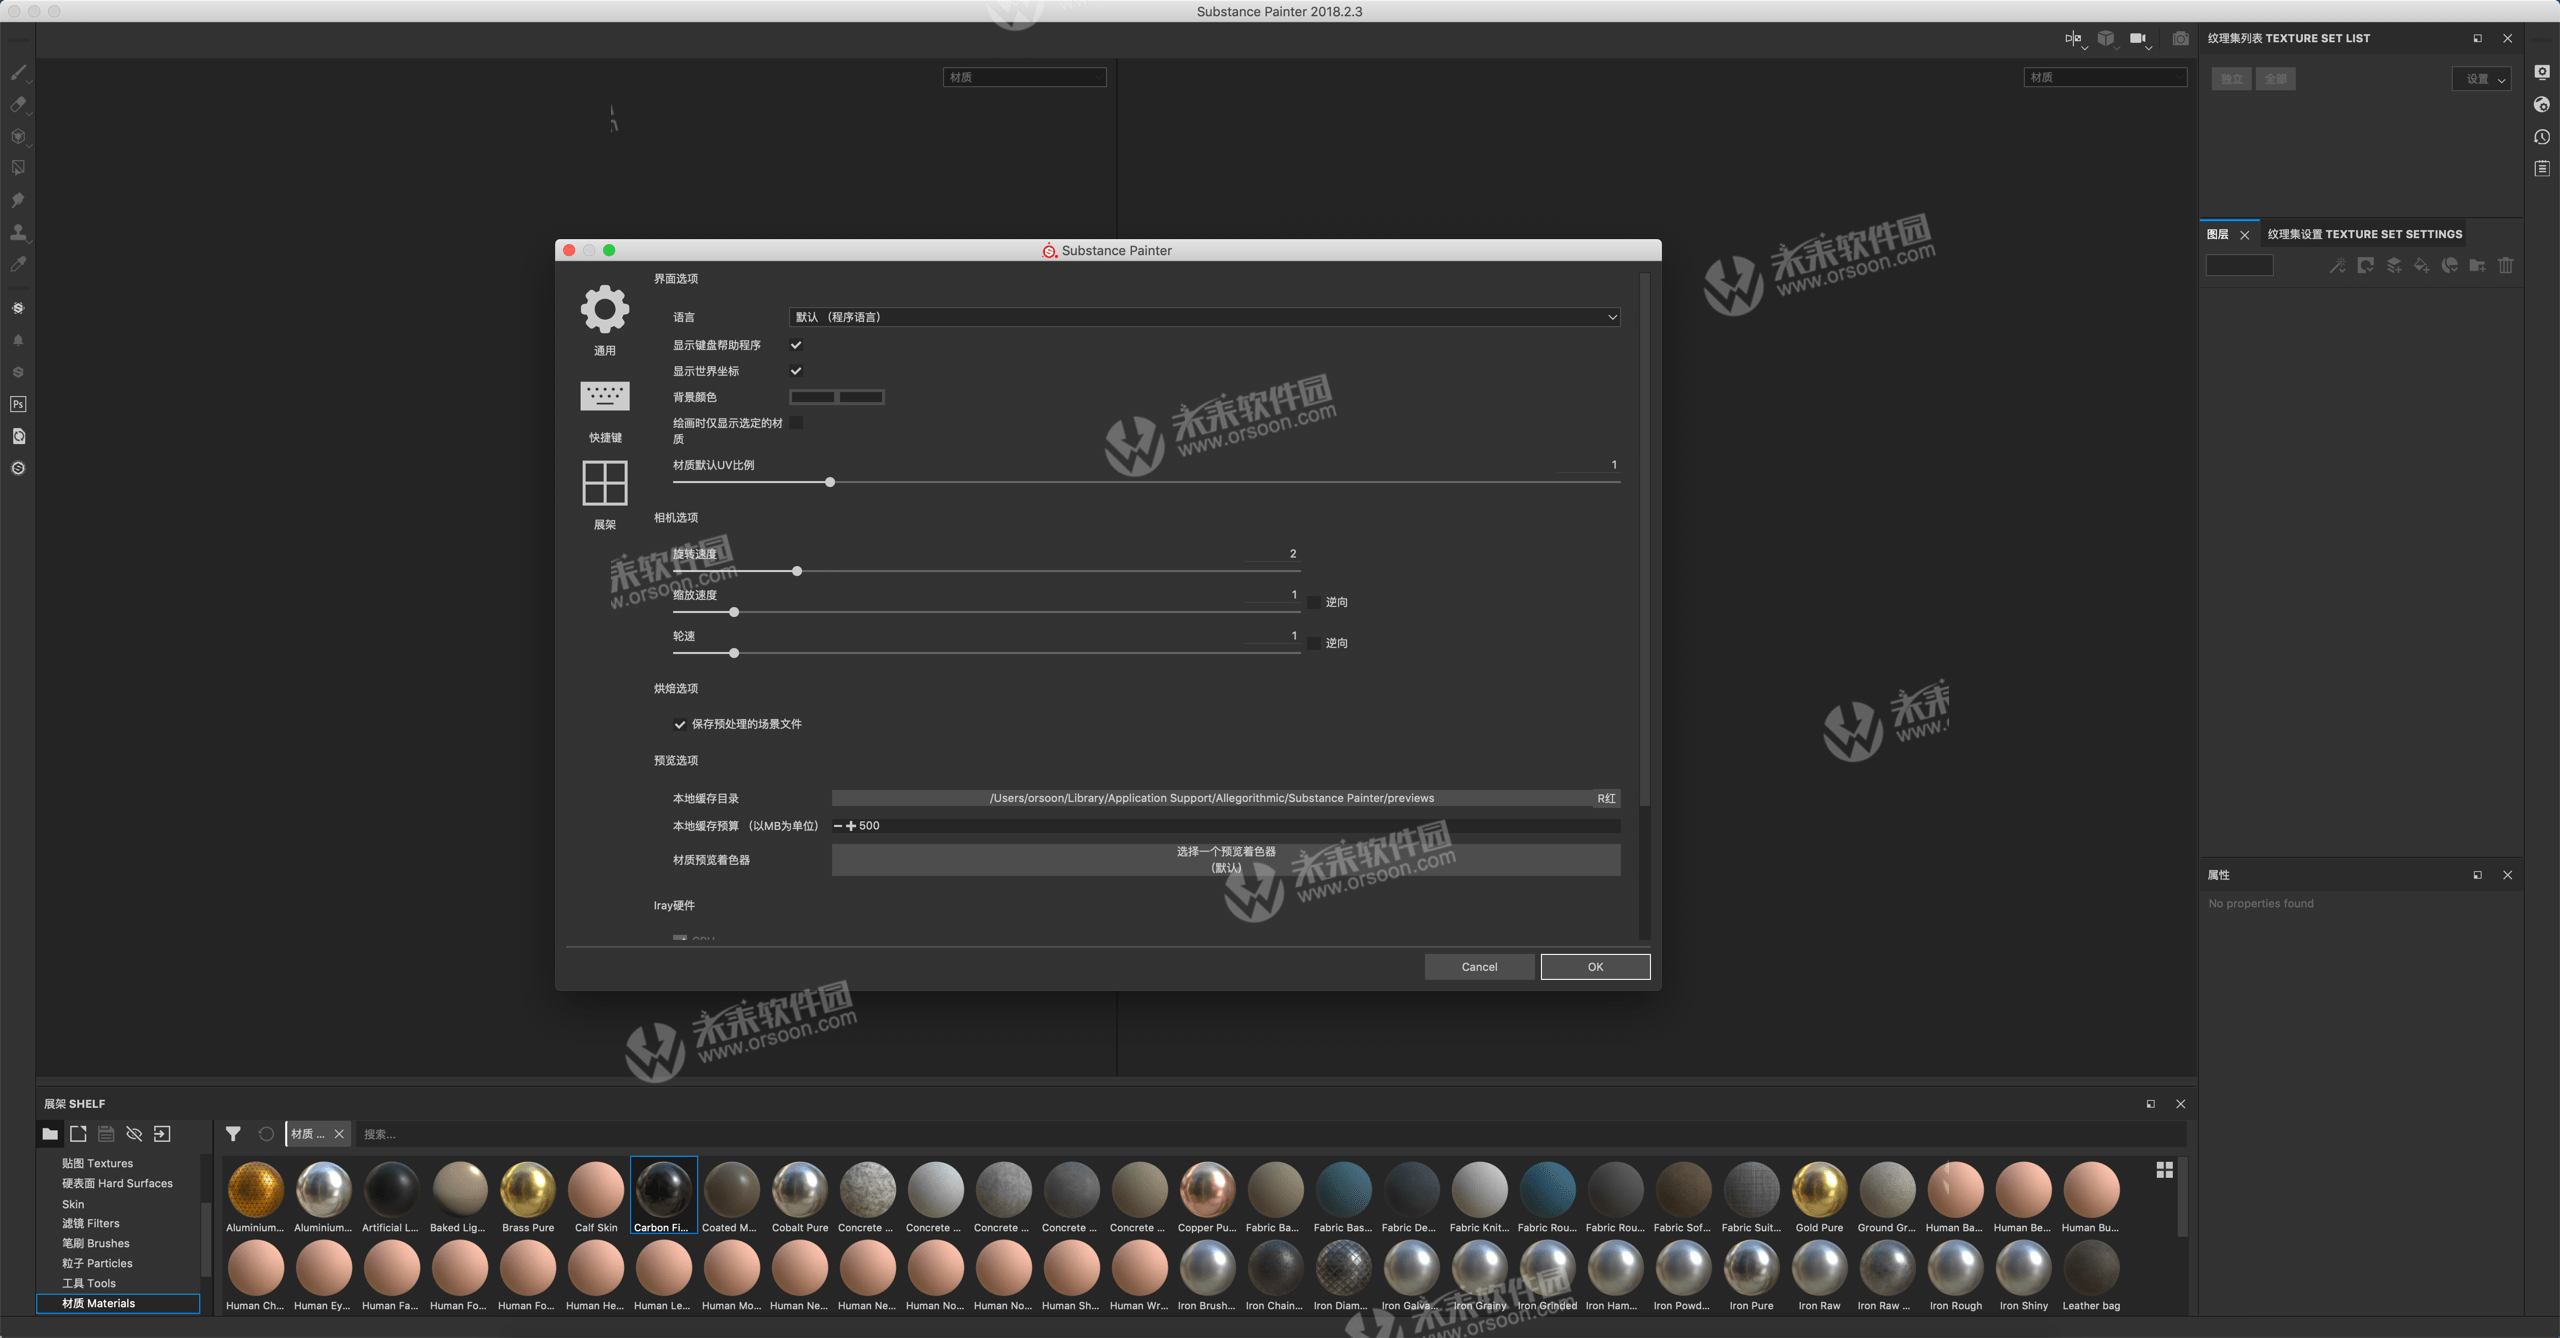Enable 绘画时仅显示选定的材质 checkbox
2560x1338 pixels.
pos(796,423)
